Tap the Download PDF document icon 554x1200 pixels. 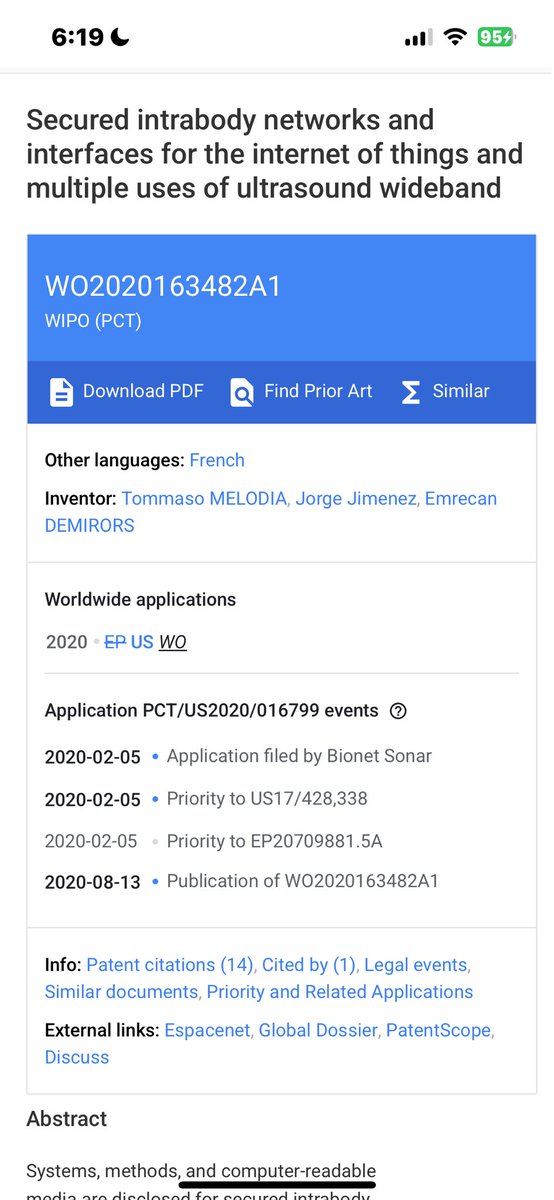(62, 391)
